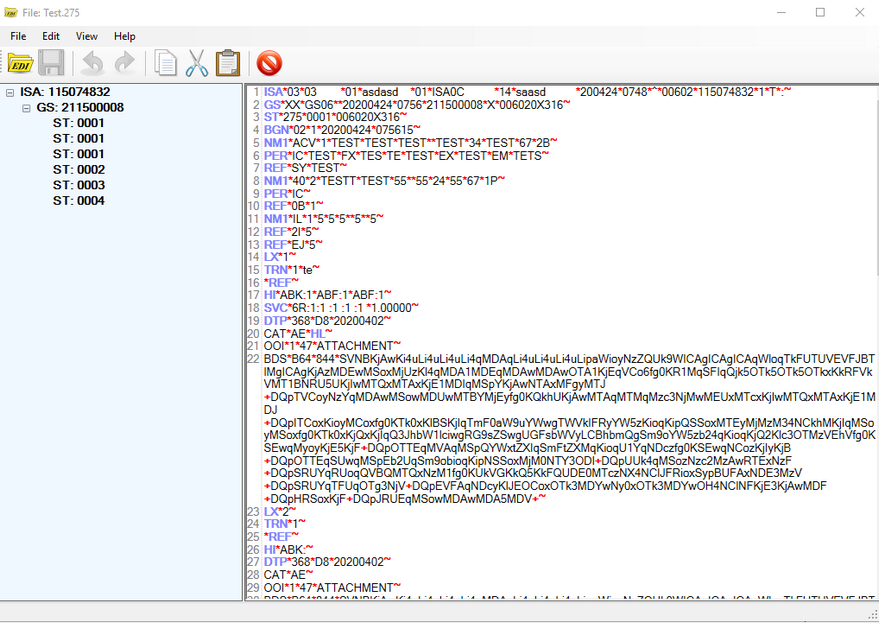Collapse the GS: 211500008 tree node

click(25, 107)
